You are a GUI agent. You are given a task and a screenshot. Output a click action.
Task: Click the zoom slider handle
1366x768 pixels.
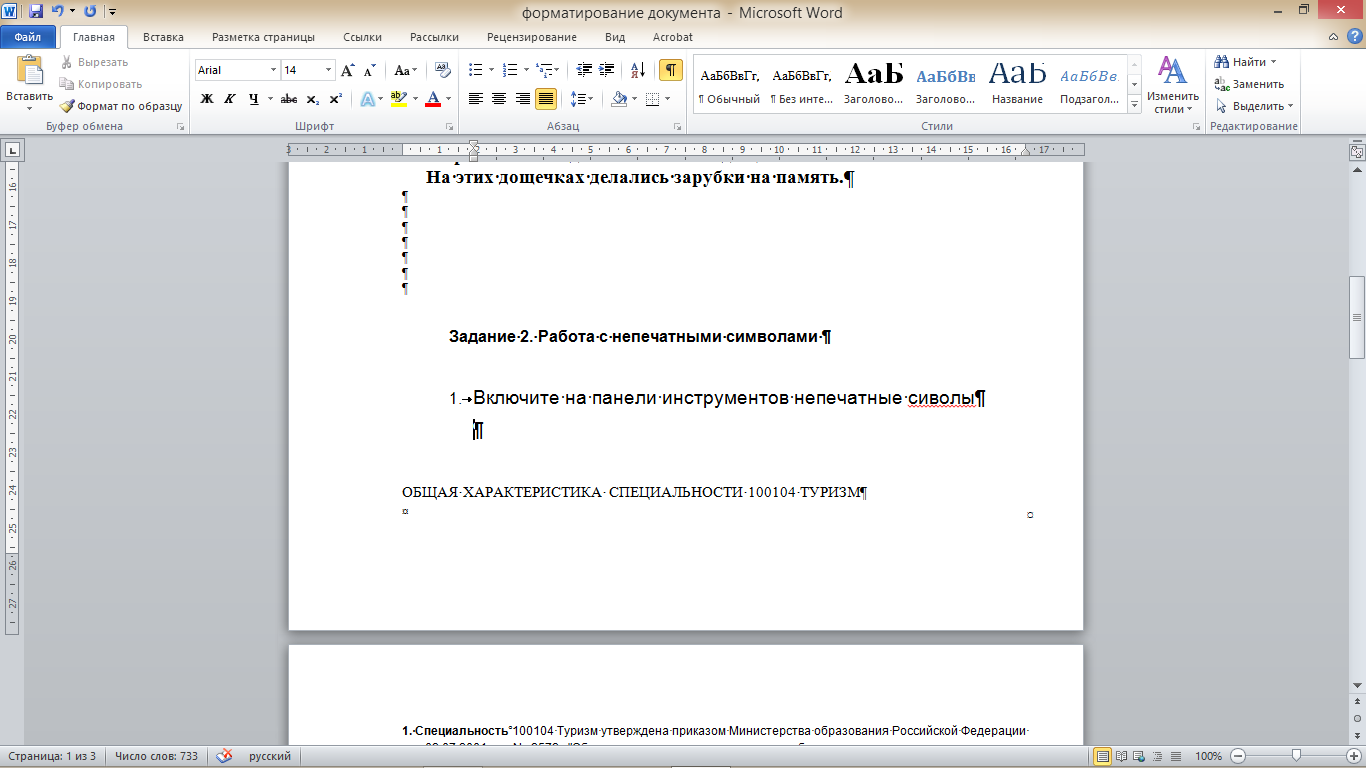1297,756
